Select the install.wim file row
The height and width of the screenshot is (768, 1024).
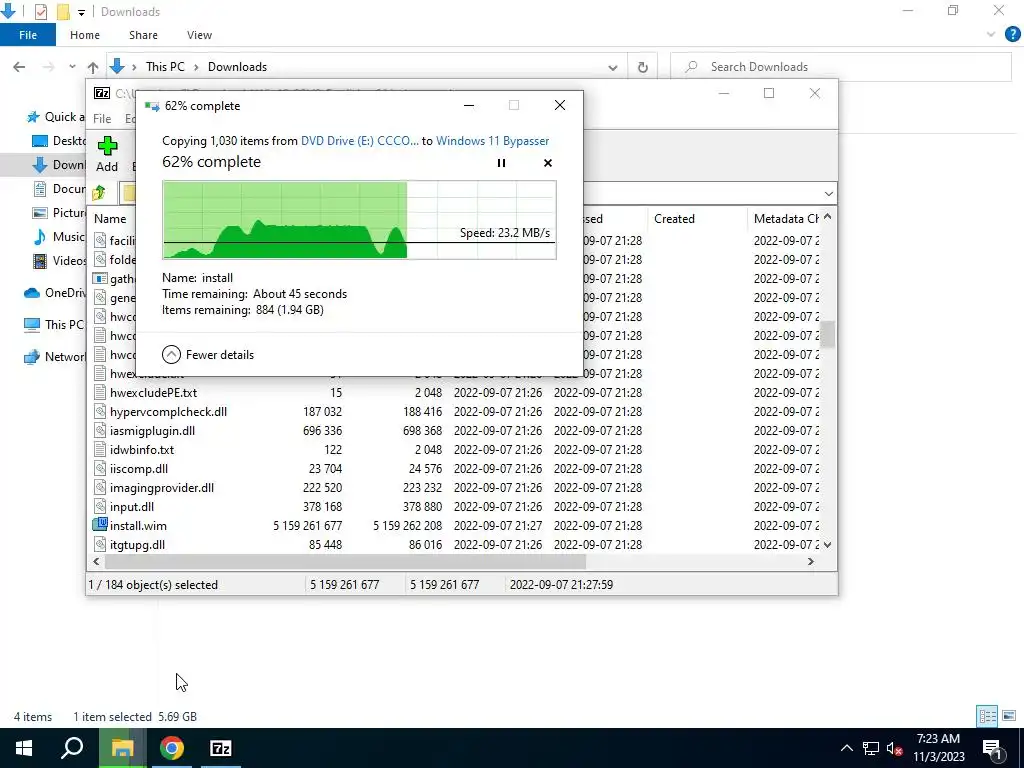(455, 526)
